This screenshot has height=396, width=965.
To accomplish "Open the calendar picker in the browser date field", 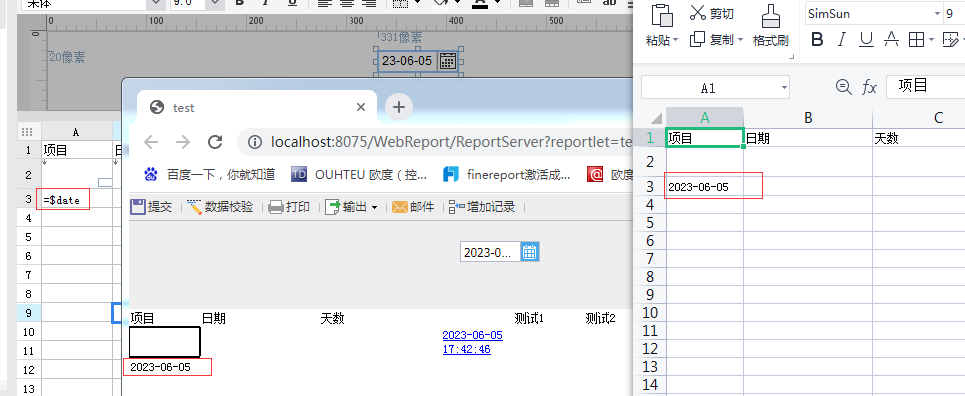I will [530, 252].
